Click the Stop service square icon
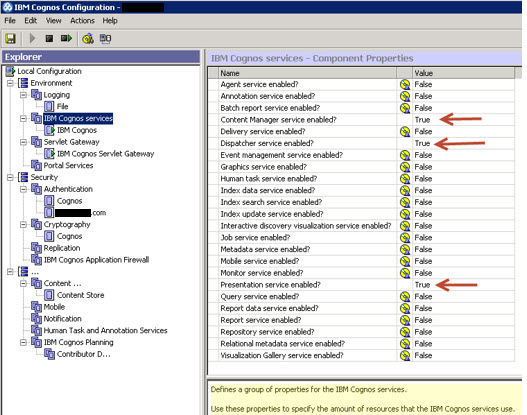This screenshot has width=527, height=415. click(x=49, y=39)
